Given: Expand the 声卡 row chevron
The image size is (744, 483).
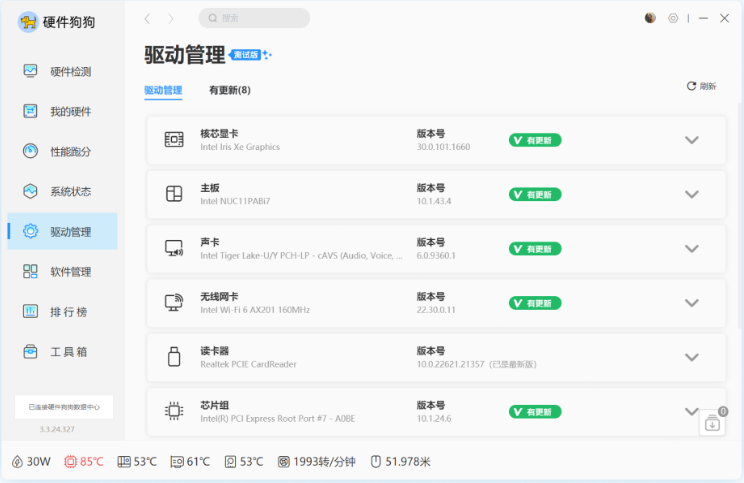Looking at the screenshot, I should 692,249.
